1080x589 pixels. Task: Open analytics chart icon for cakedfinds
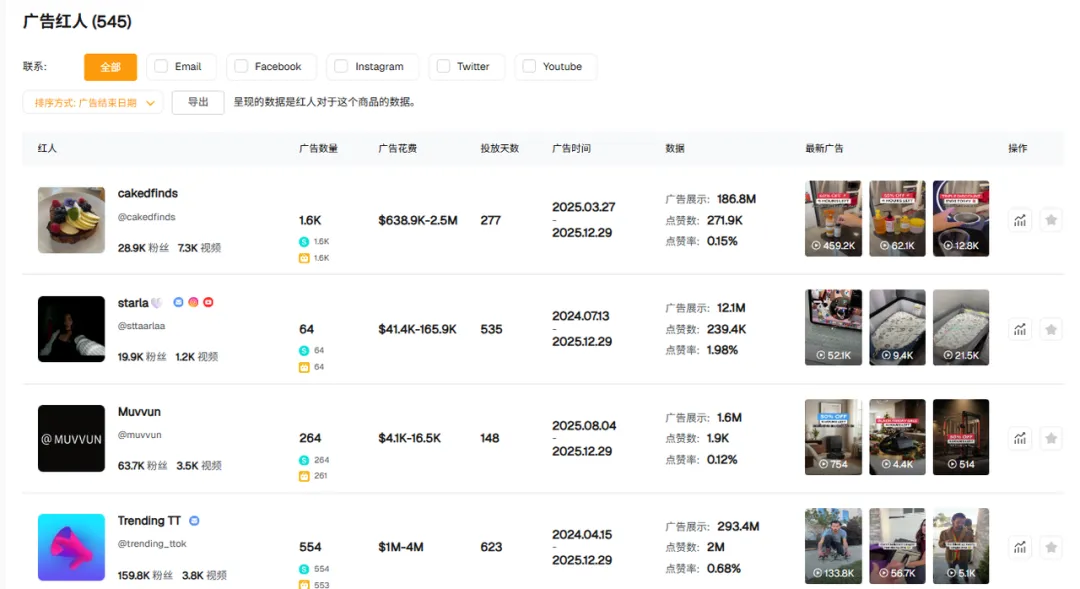[x=1019, y=220]
